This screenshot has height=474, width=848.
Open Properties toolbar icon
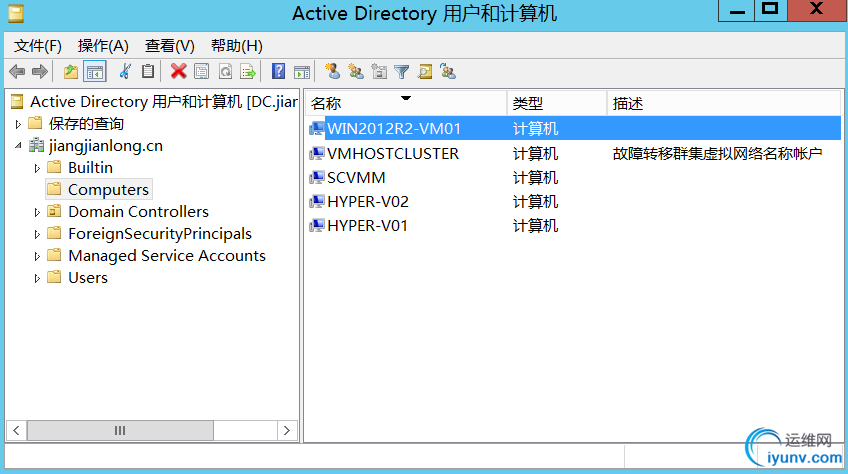click(x=202, y=71)
